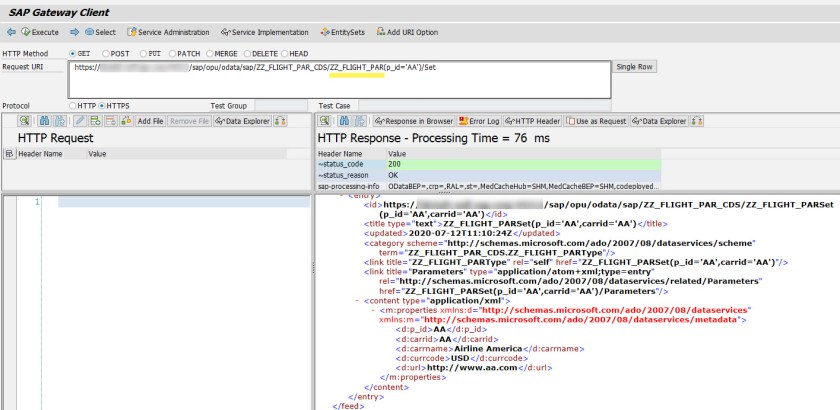Click the Single Row button
The height and width of the screenshot is (410, 840).
(x=635, y=67)
